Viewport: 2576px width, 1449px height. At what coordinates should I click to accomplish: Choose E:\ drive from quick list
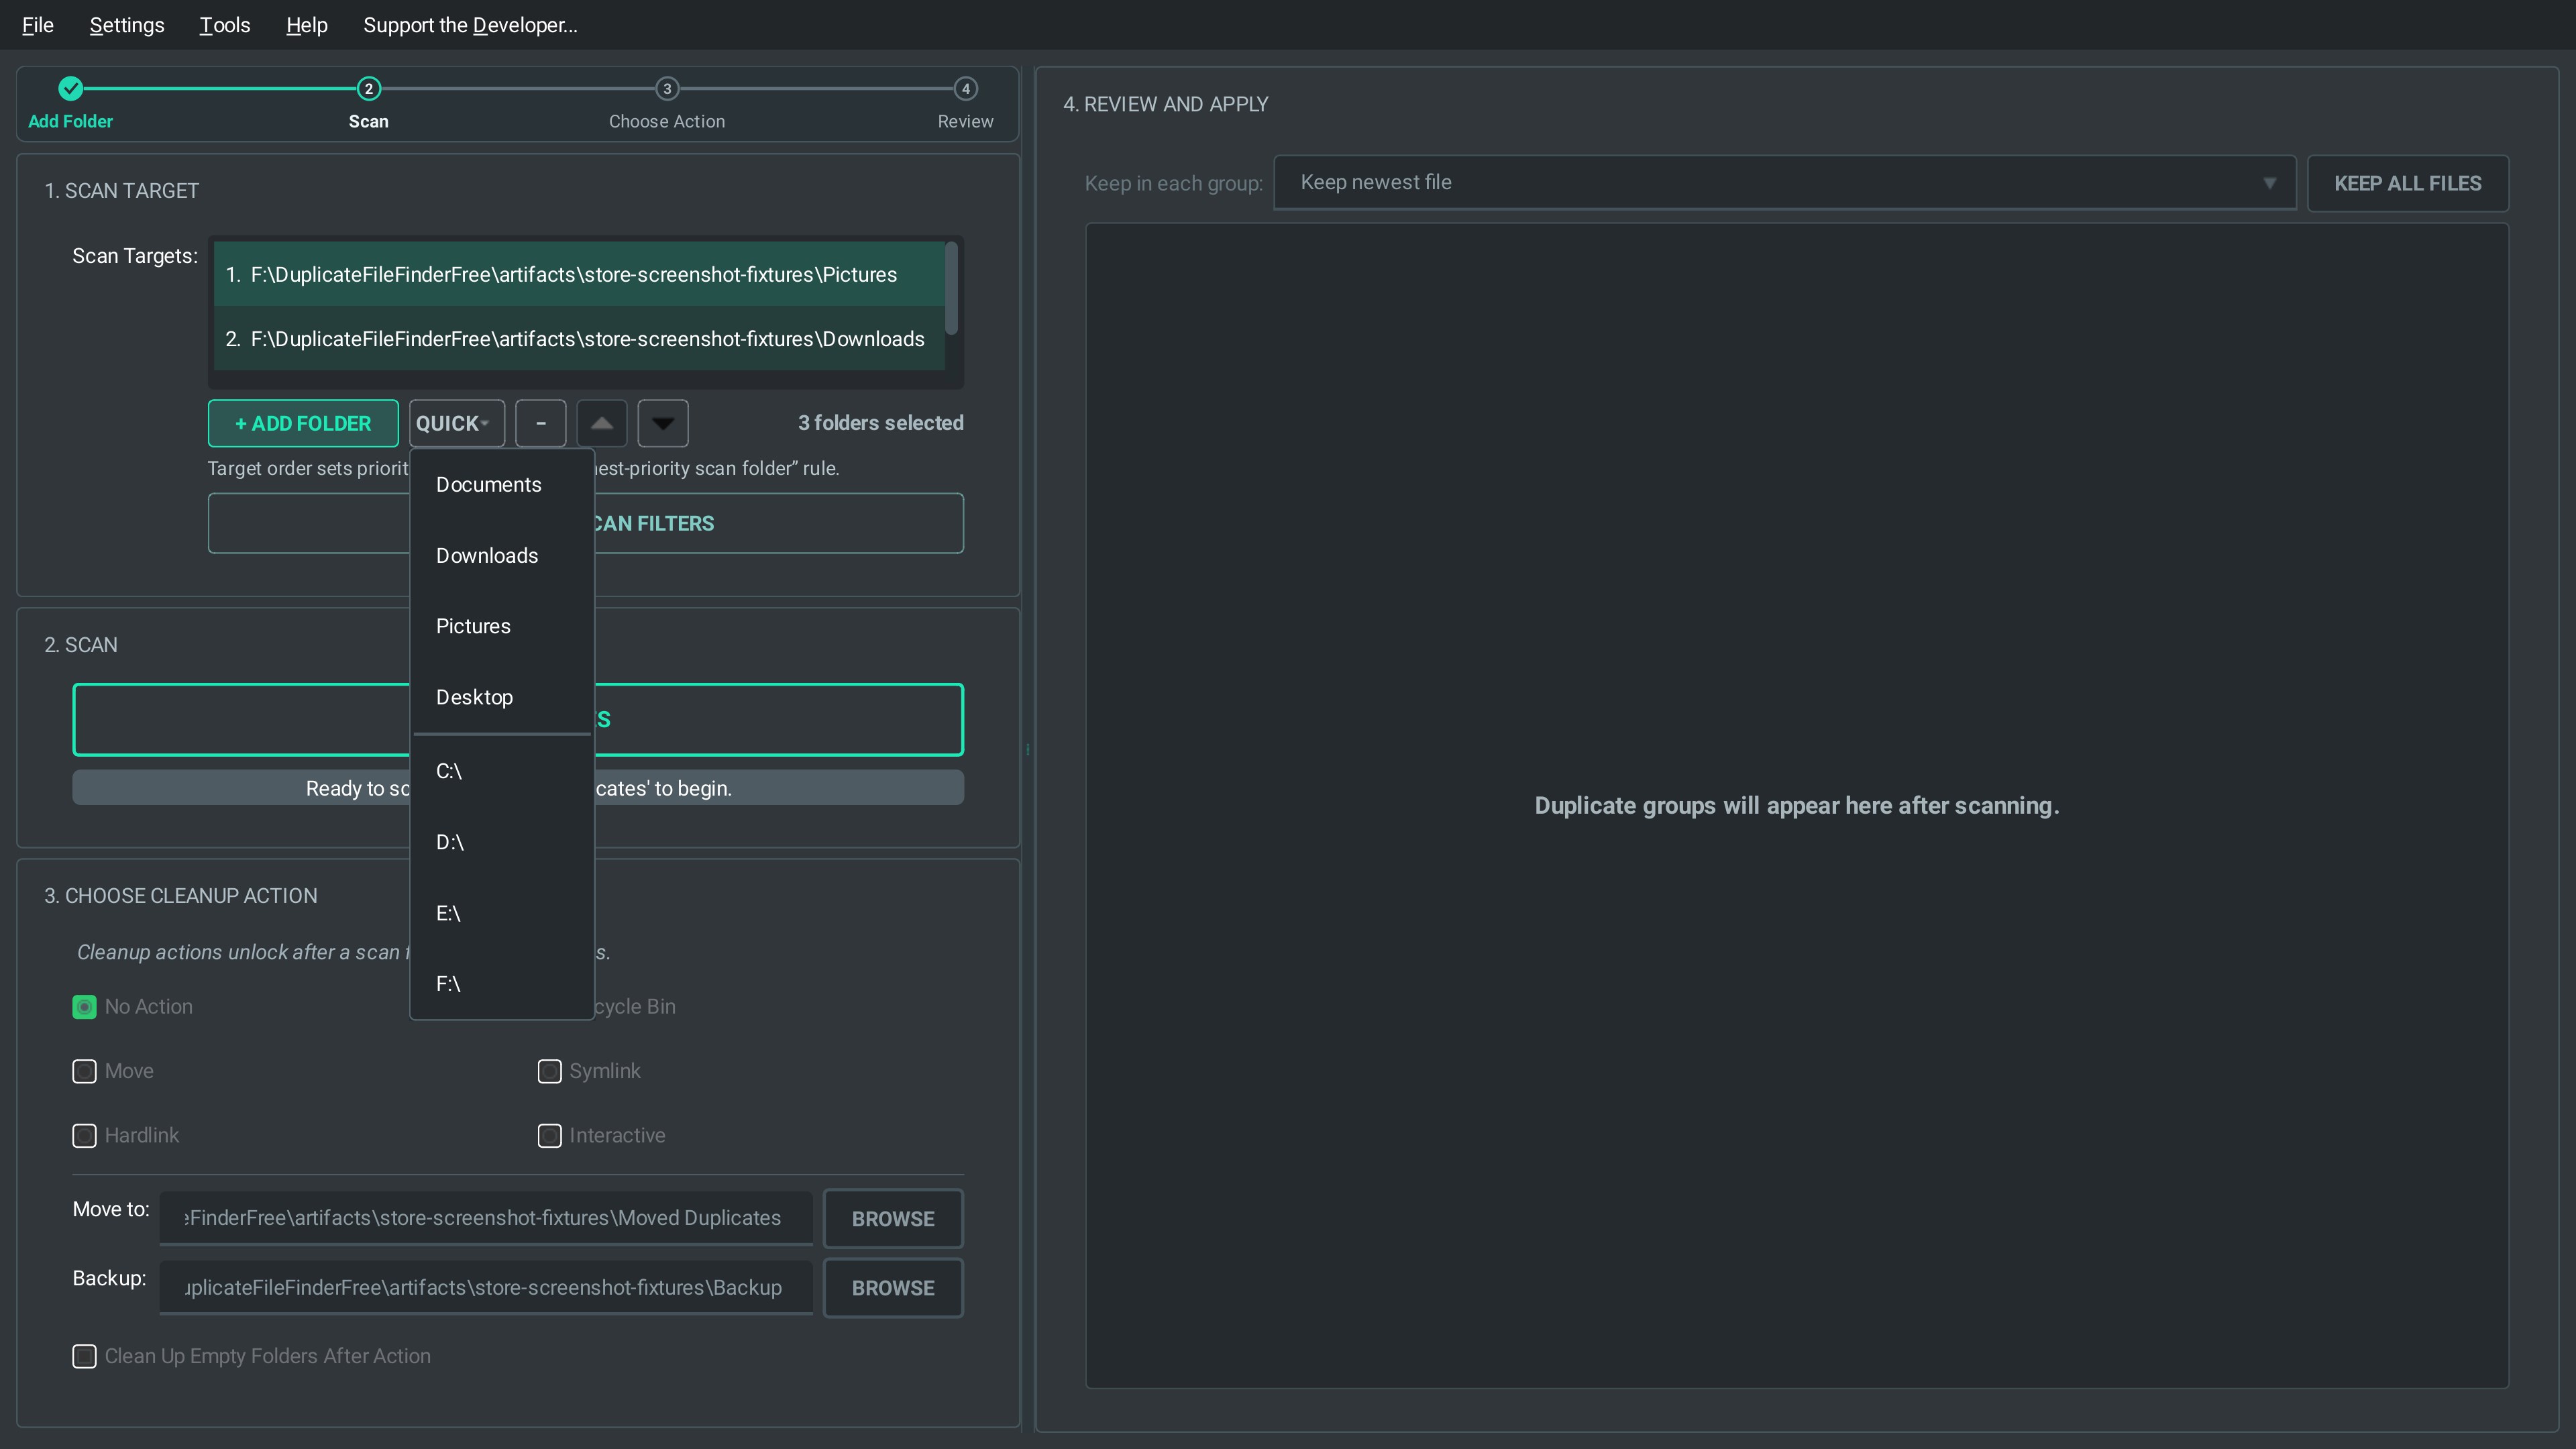[502, 913]
